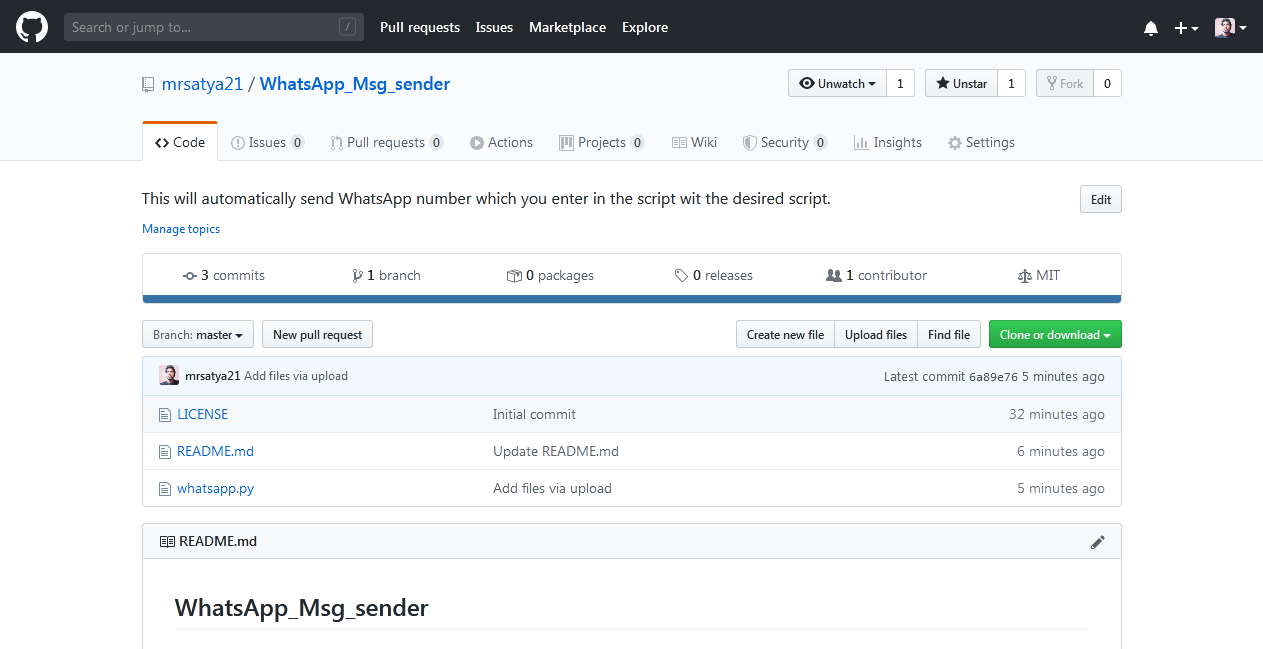Viewport: 1263px width, 649px height.
Task: Open the MIT license scale icon
Action: [x=1023, y=276]
